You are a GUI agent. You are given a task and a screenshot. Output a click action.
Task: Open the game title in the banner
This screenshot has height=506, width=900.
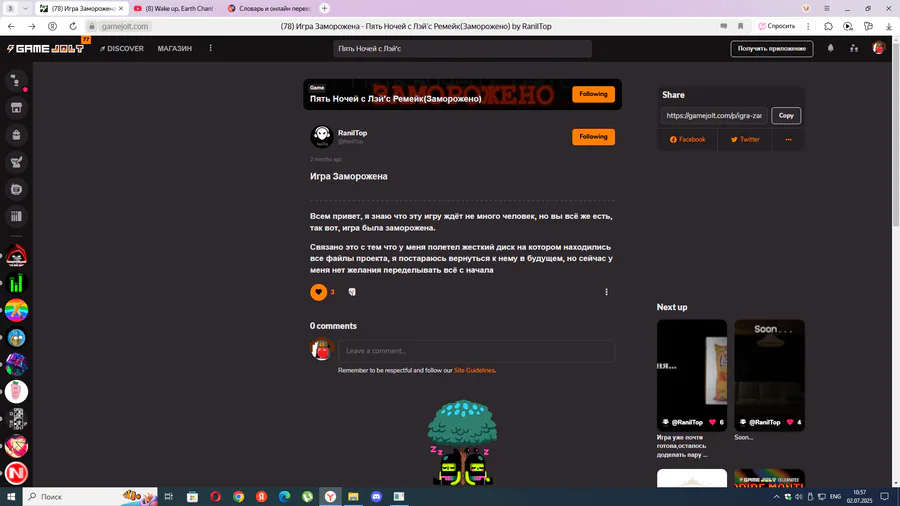[395, 99]
